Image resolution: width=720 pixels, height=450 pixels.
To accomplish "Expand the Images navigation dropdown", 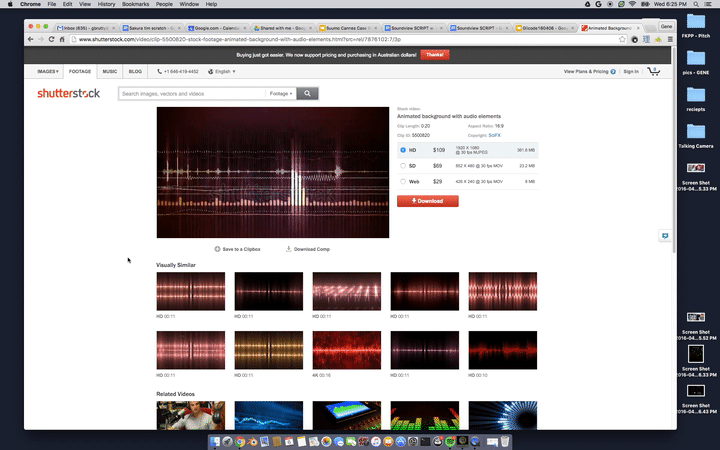I will pyautogui.click(x=47, y=72).
